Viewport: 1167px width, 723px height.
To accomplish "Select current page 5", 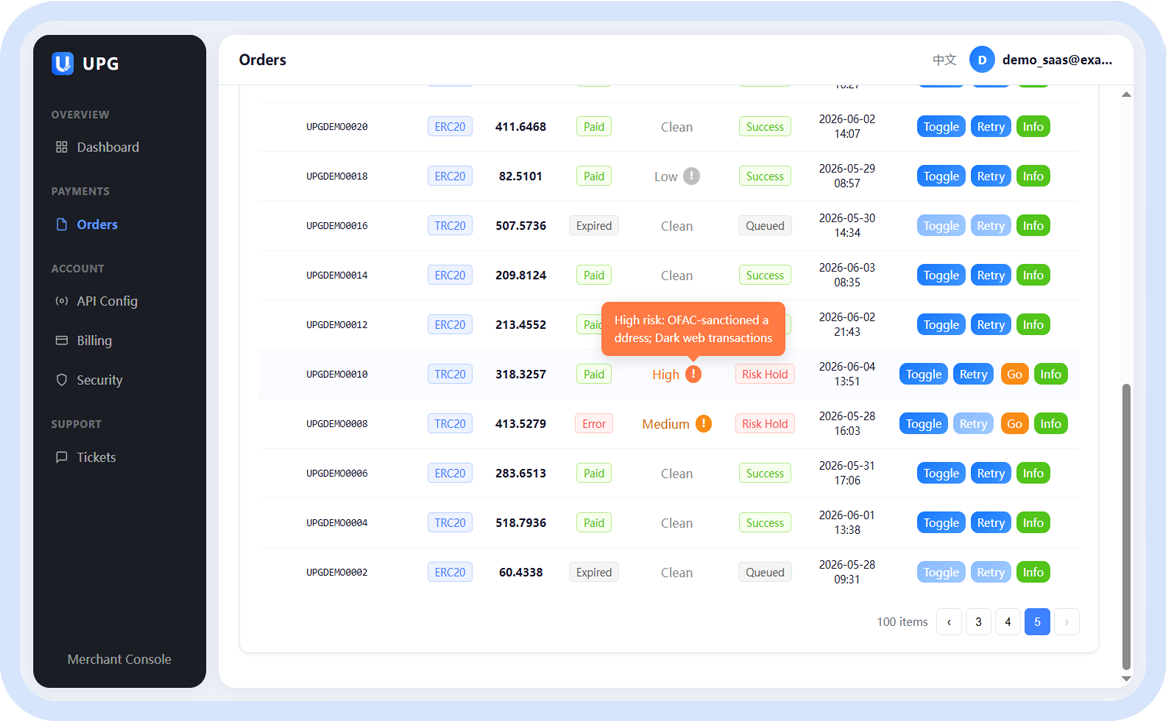I will 1037,622.
